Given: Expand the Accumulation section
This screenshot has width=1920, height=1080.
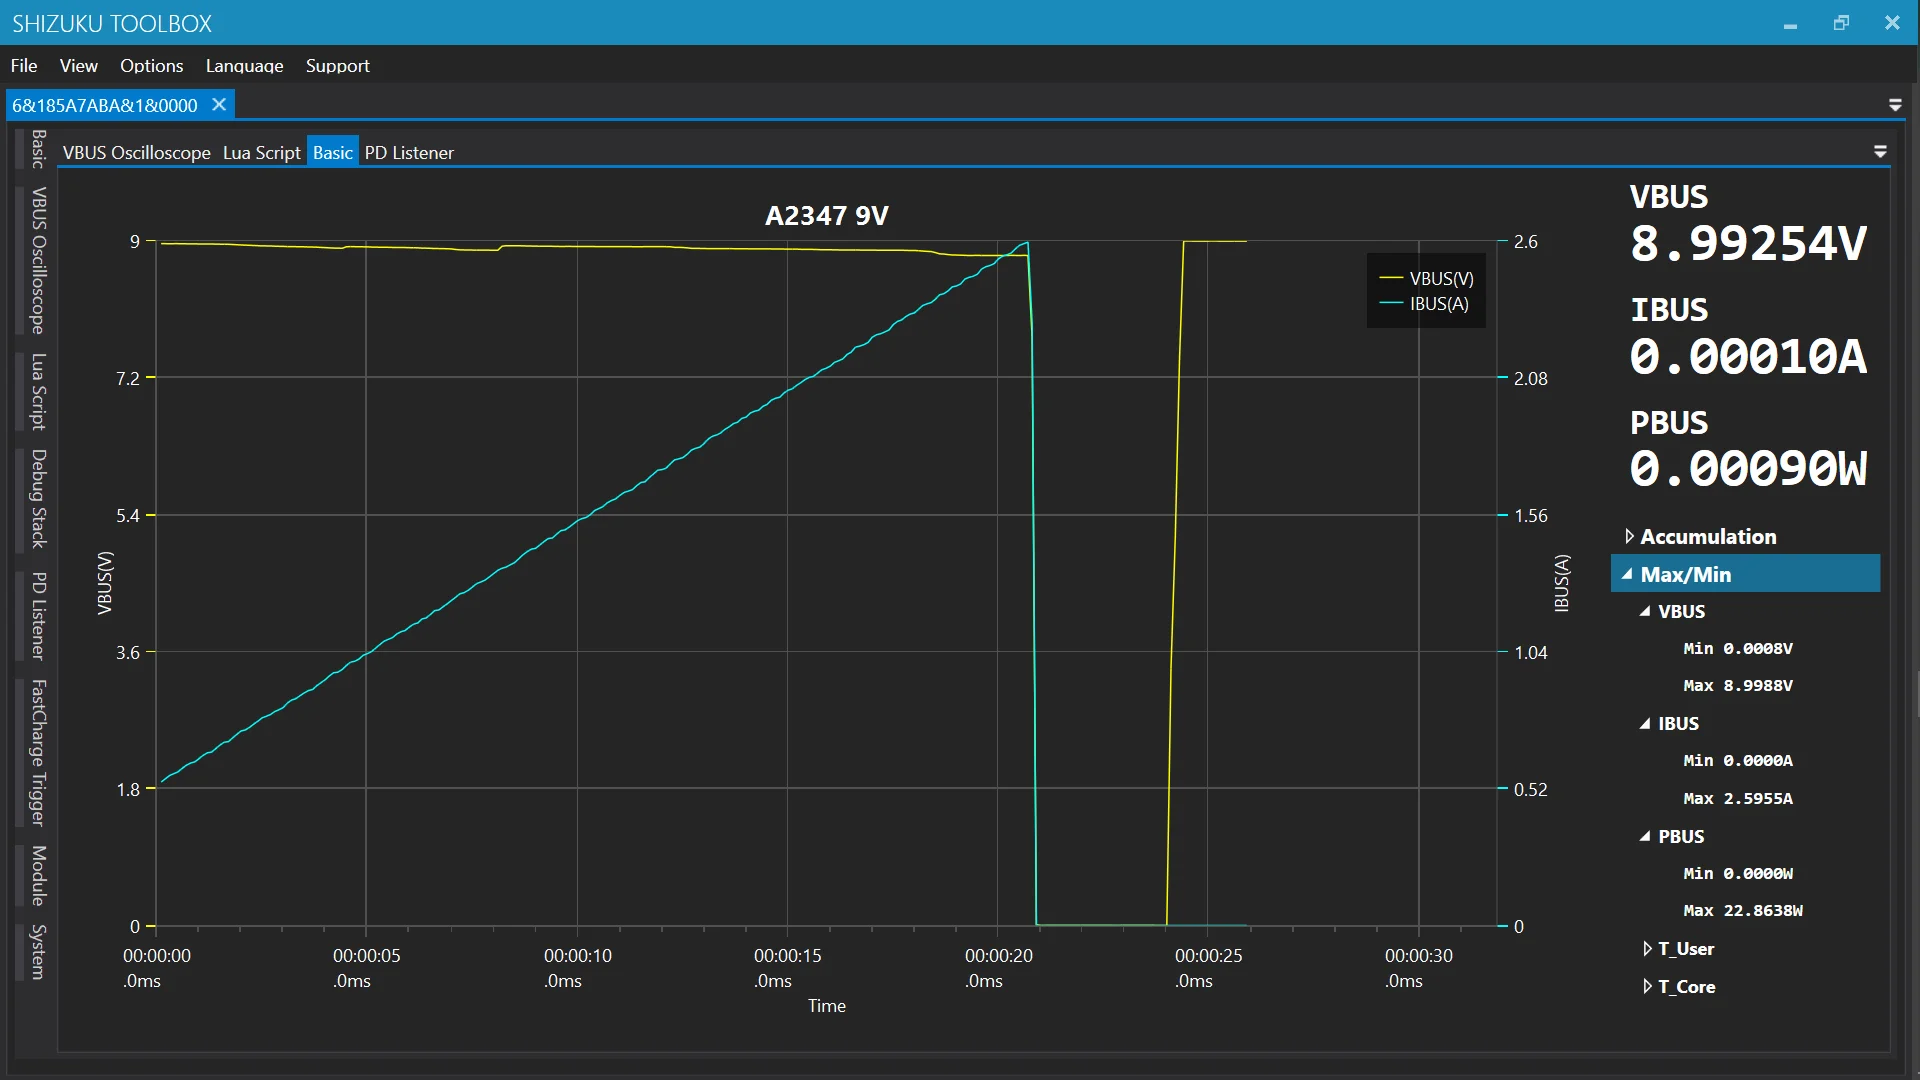Looking at the screenshot, I should (x=1629, y=537).
